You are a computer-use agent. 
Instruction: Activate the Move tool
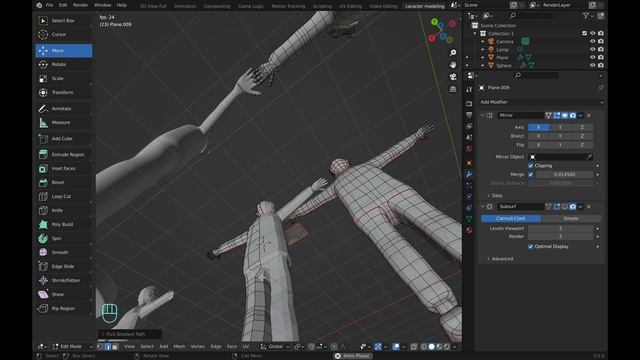tap(64, 51)
